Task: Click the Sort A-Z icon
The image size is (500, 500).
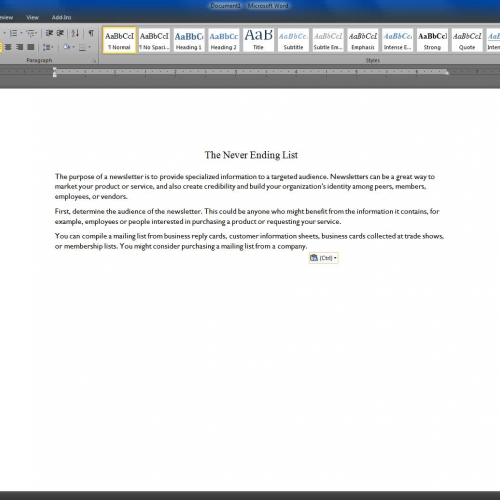Action: [x=75, y=33]
